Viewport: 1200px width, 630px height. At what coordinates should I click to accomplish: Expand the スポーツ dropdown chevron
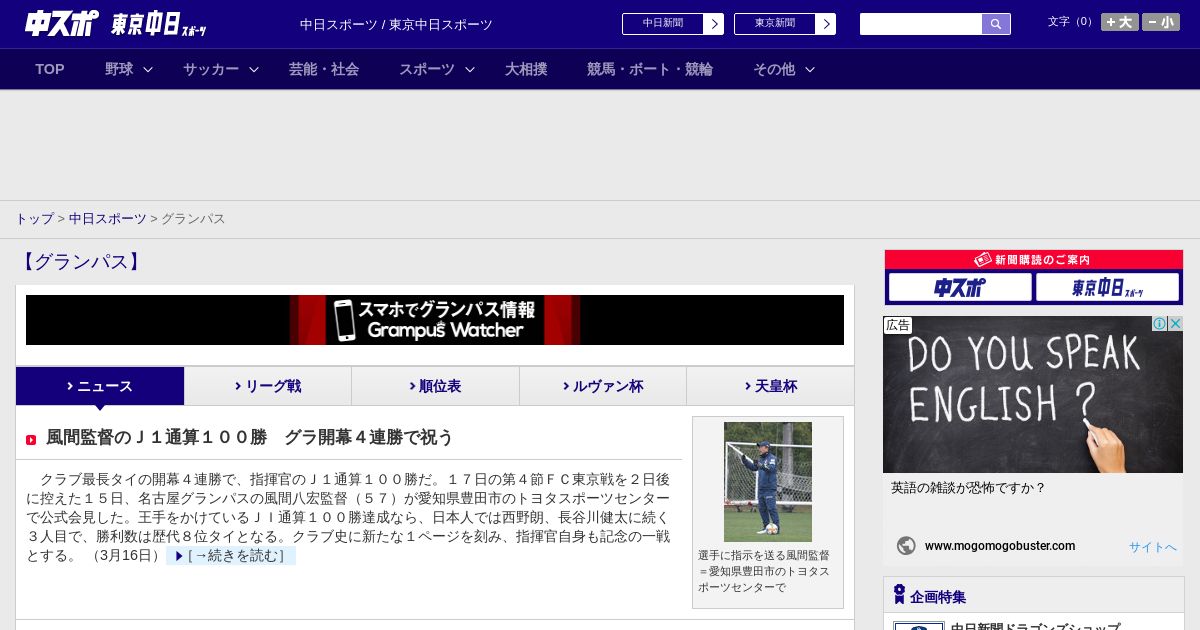point(470,69)
